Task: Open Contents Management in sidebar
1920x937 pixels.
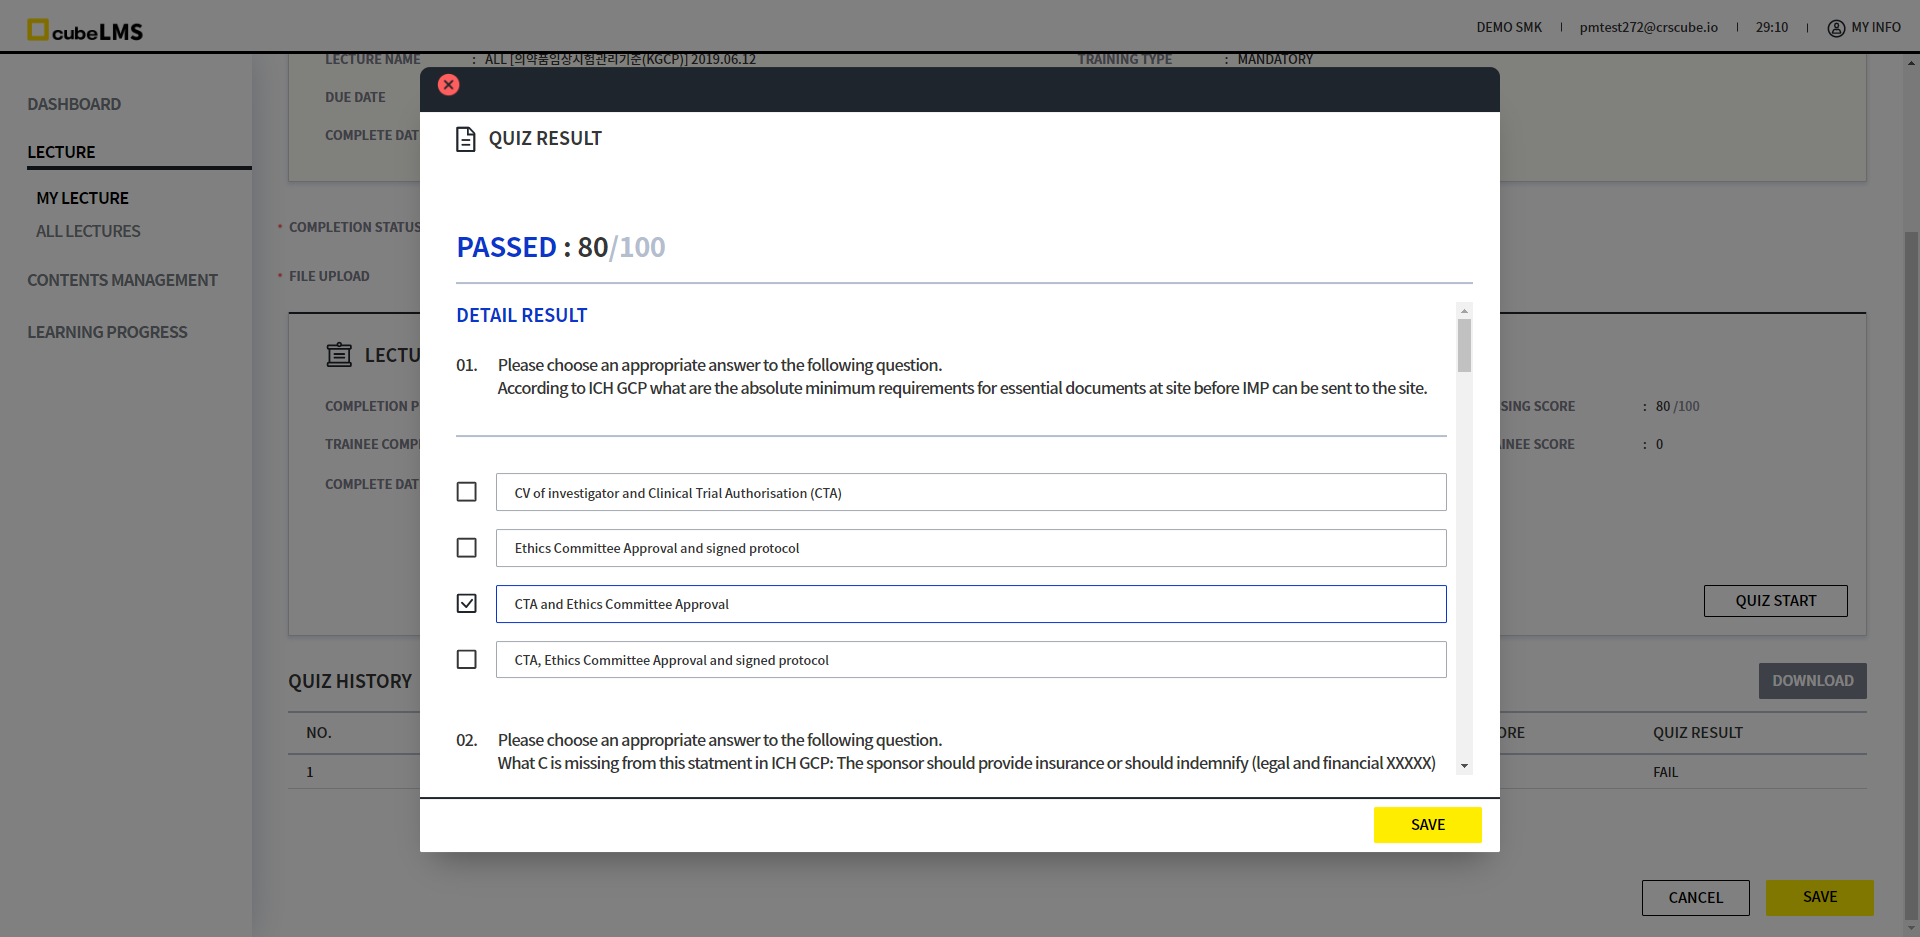Action: click(122, 280)
